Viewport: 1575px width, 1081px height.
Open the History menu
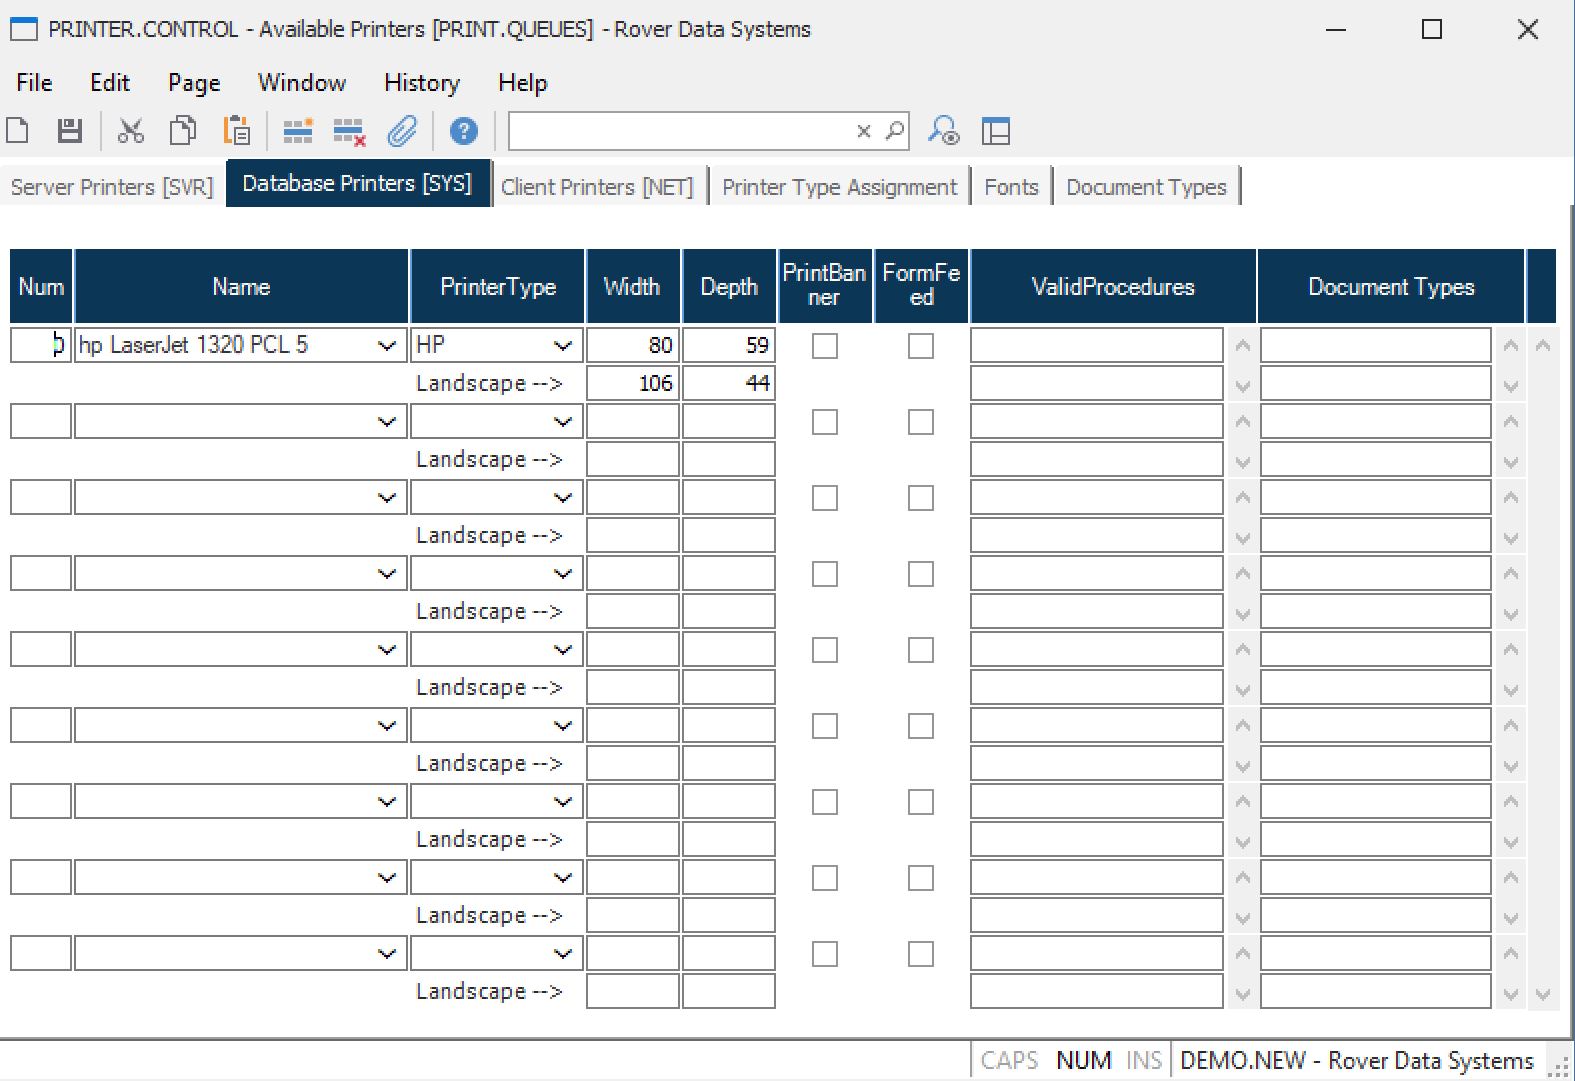(x=421, y=83)
